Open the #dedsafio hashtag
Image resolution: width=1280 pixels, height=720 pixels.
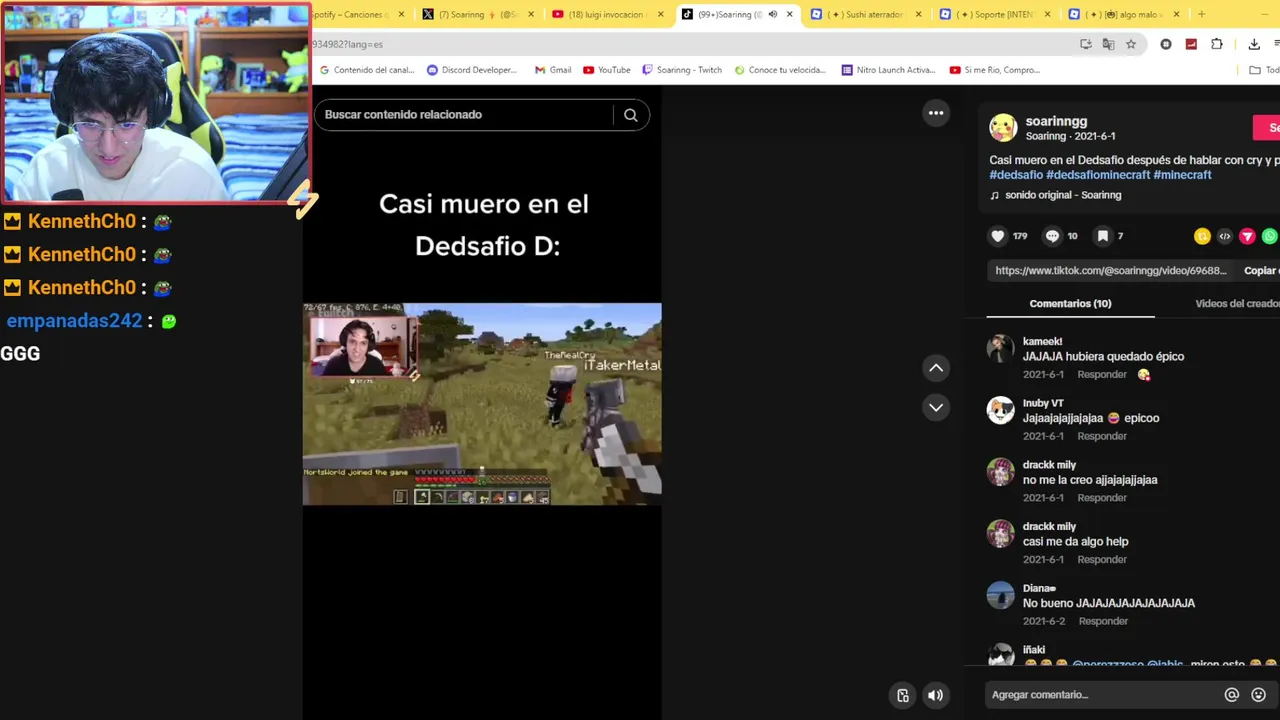coord(1016,175)
